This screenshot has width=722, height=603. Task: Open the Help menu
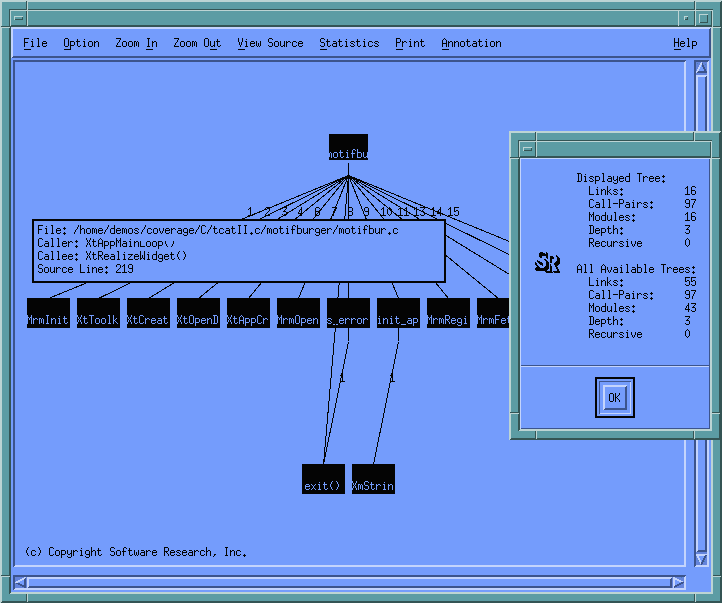[x=685, y=43]
